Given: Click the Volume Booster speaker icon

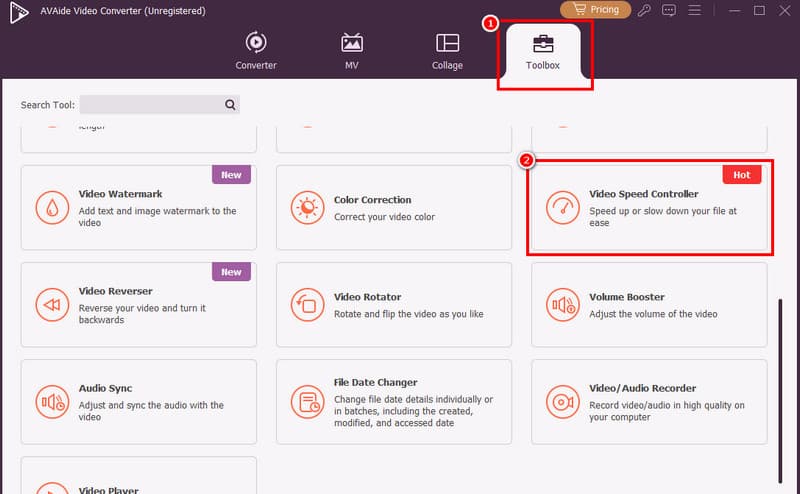Looking at the screenshot, I should [561, 304].
